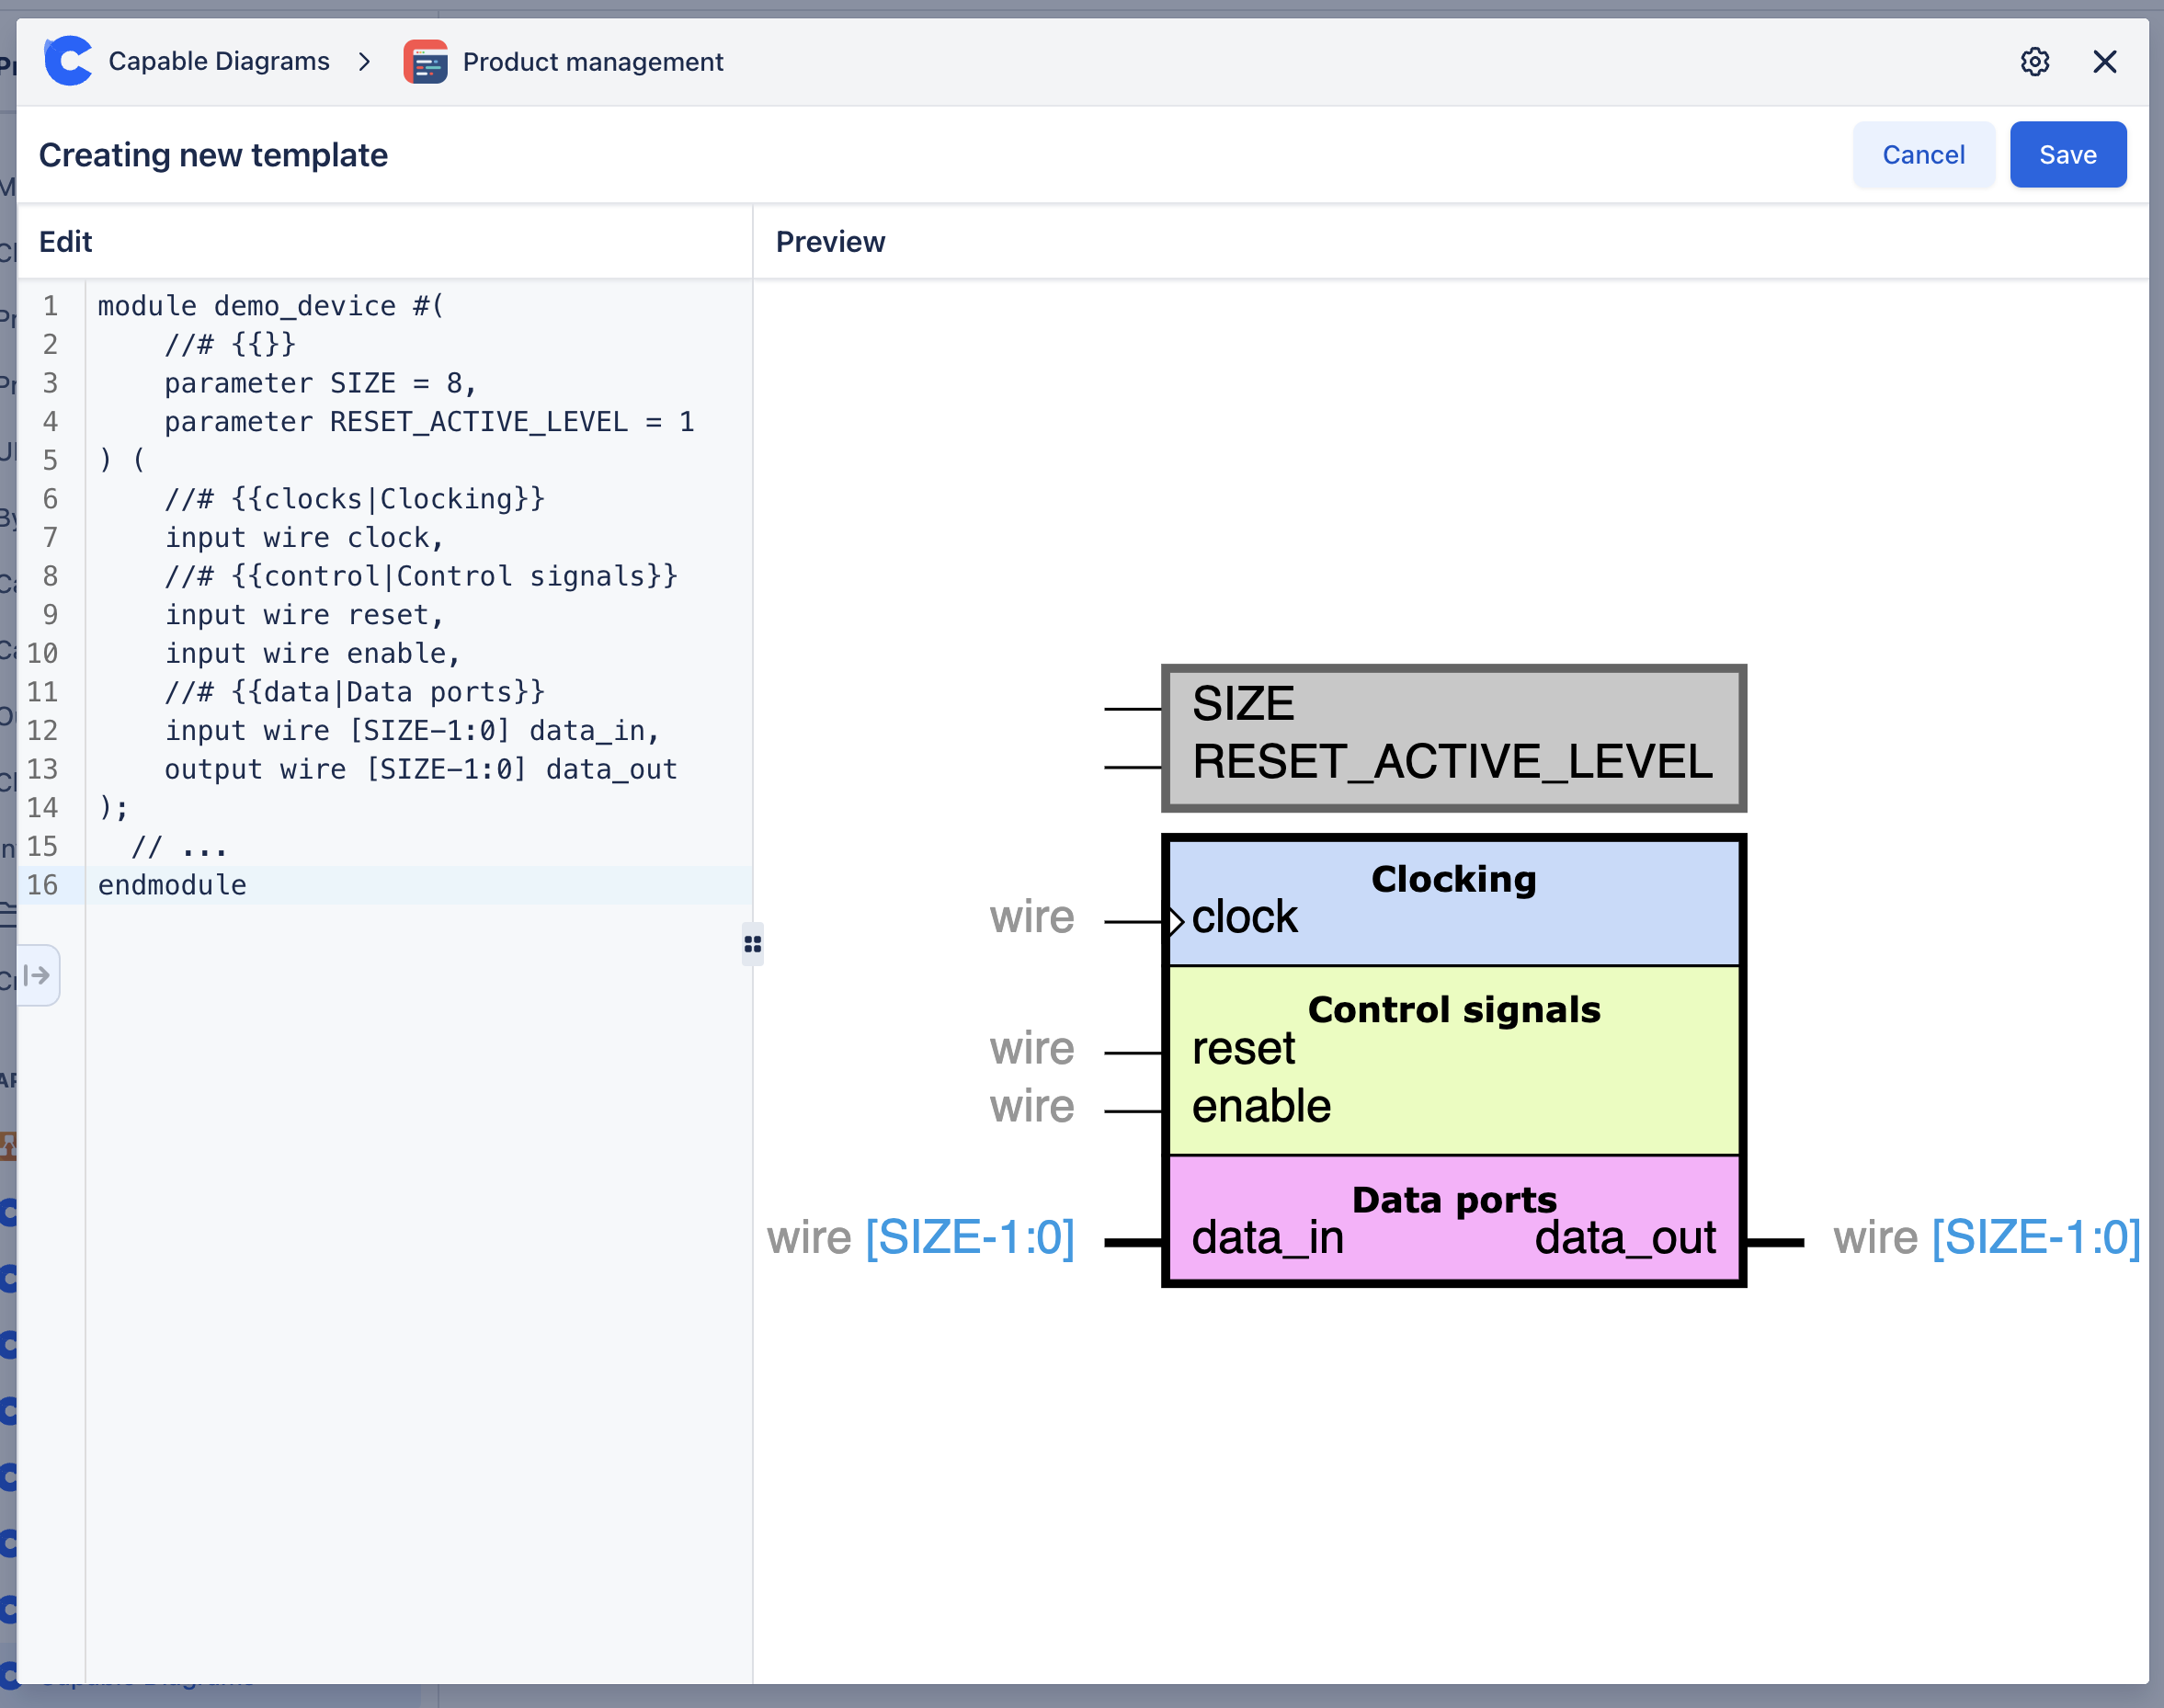2164x1708 pixels.
Task: Cancel creating the template
Action: click(1923, 154)
